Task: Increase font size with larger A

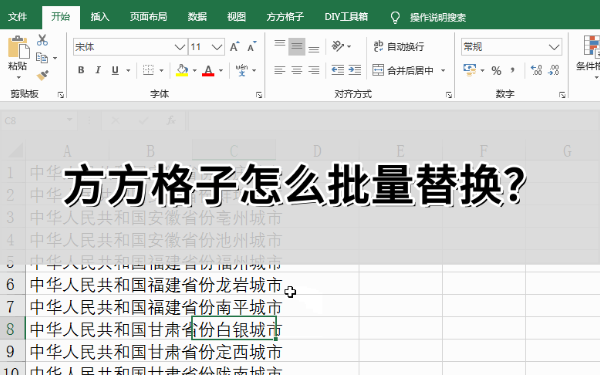Action: point(235,47)
